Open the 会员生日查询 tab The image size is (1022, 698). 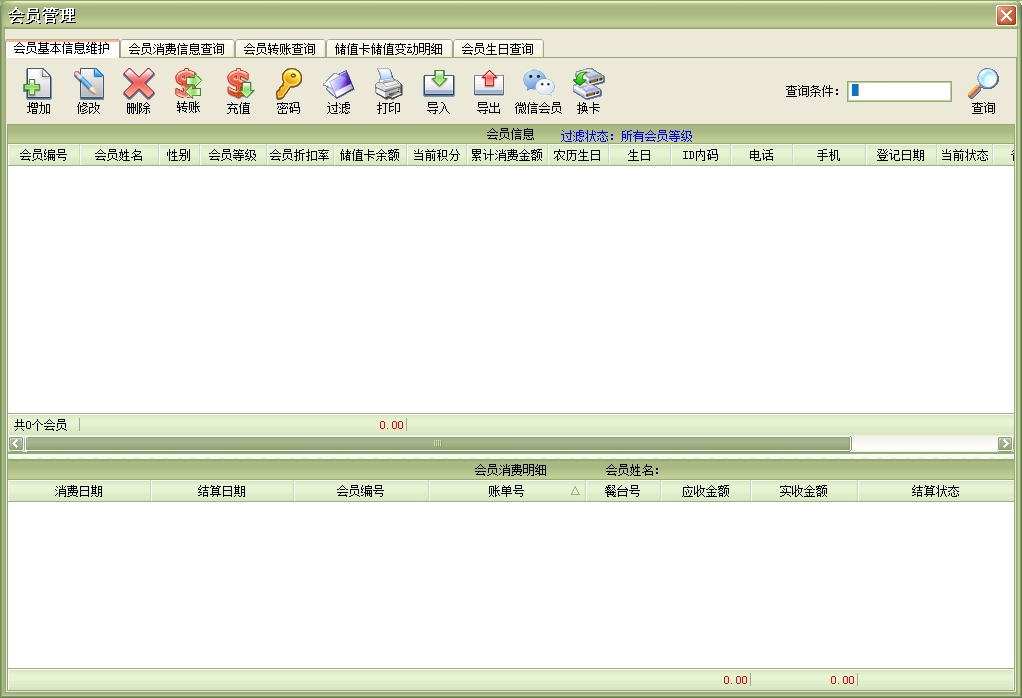coord(497,49)
